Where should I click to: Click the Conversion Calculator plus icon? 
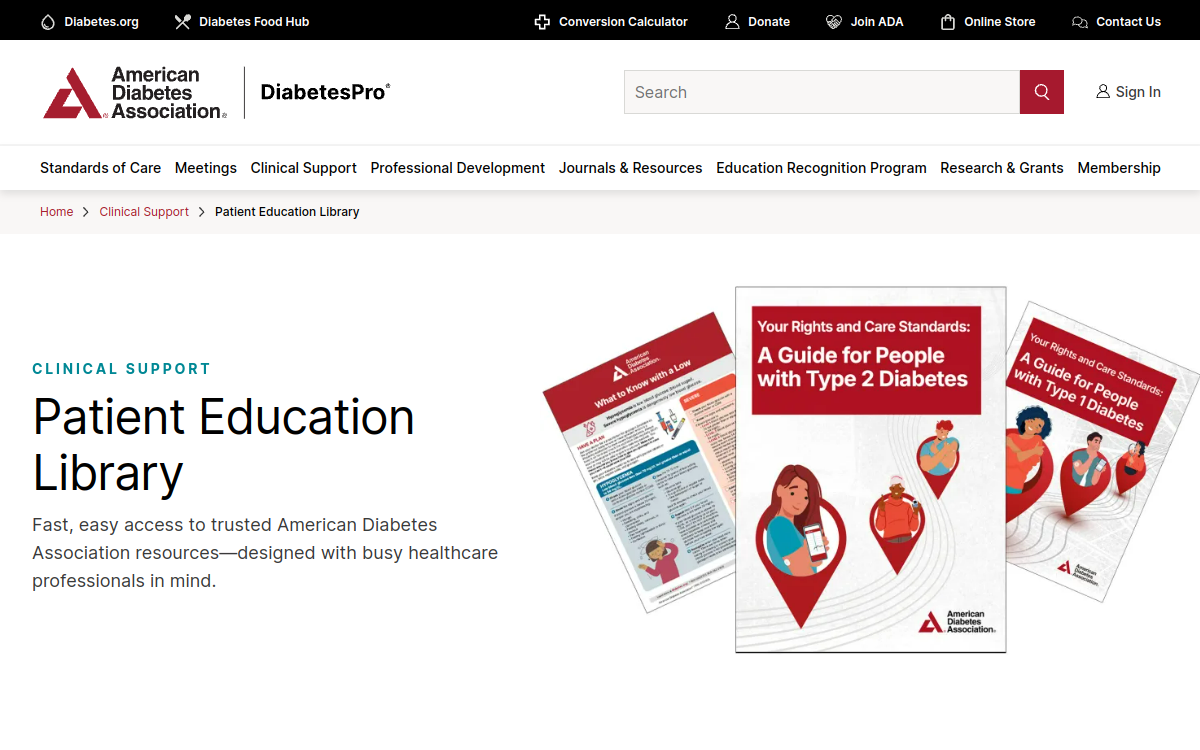tap(542, 21)
